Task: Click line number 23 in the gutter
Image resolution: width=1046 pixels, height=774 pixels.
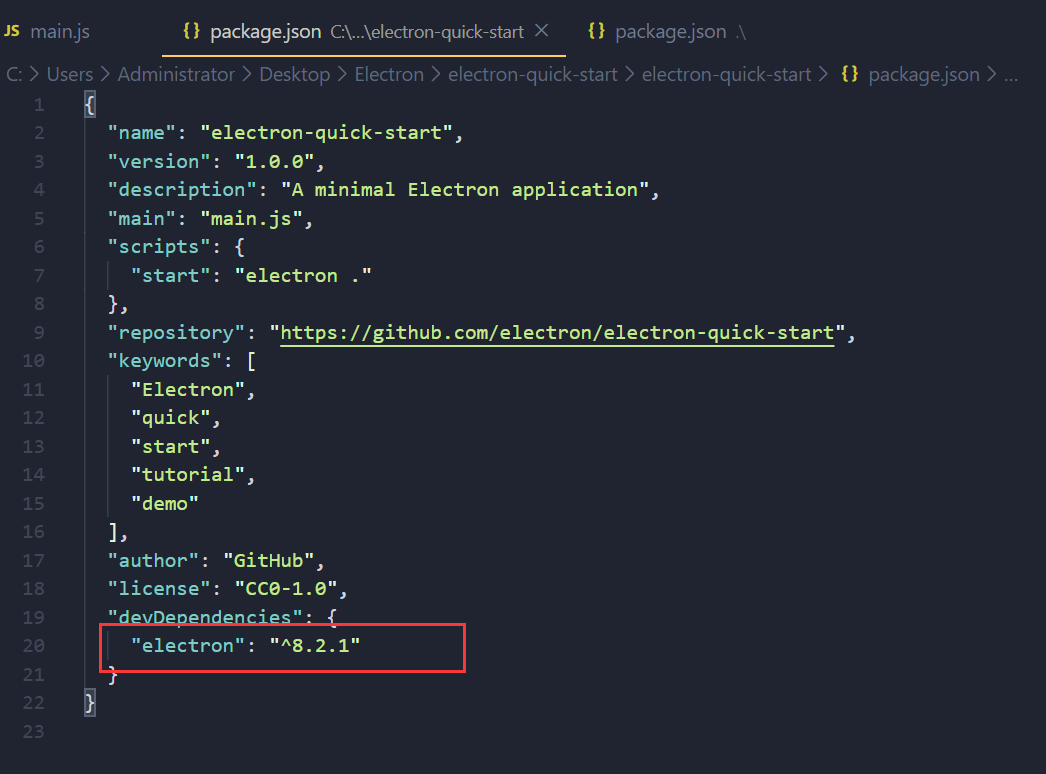Action: point(33,731)
